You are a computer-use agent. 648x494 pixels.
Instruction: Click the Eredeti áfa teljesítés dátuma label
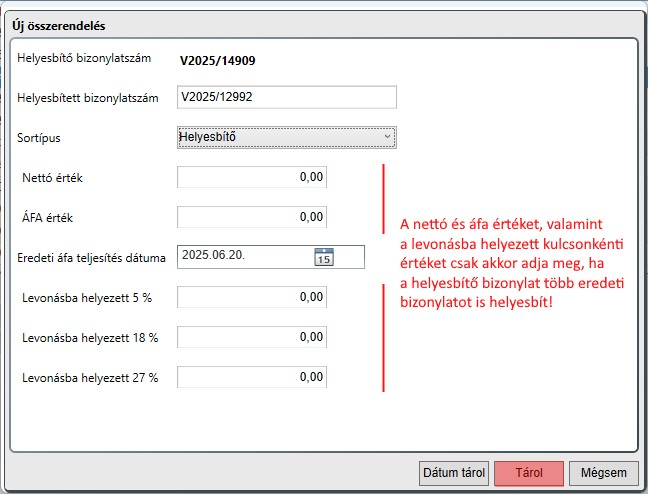pos(91,258)
